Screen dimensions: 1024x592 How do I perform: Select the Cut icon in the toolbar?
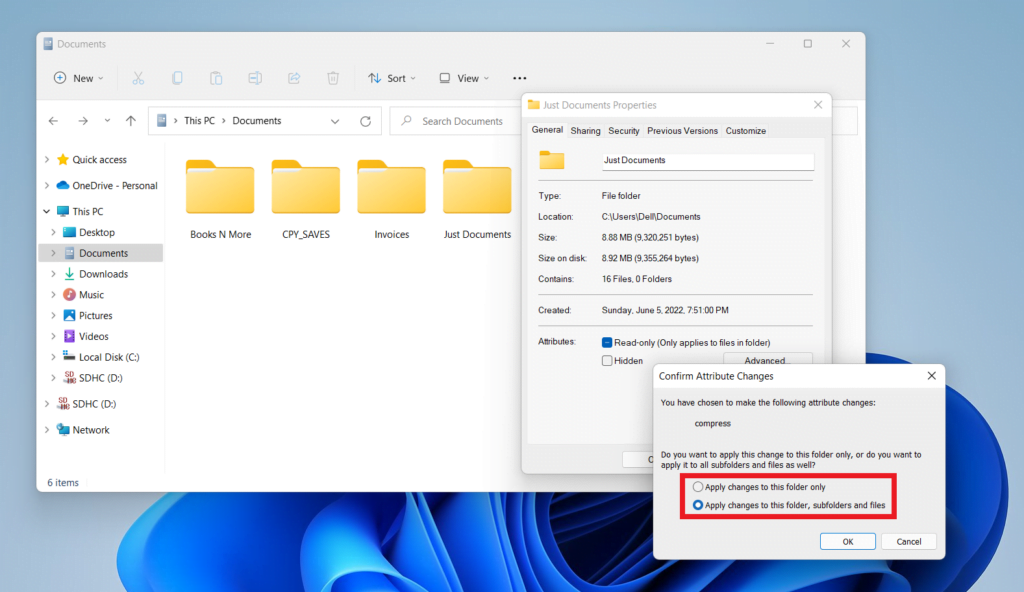pos(139,78)
